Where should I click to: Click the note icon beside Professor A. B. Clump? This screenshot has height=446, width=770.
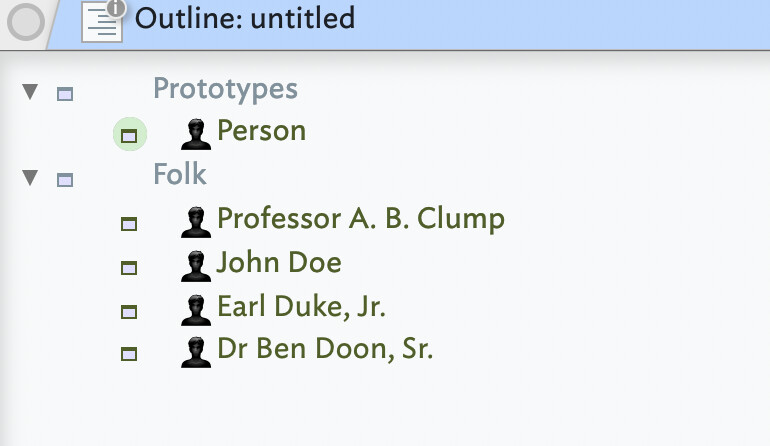[x=129, y=224]
